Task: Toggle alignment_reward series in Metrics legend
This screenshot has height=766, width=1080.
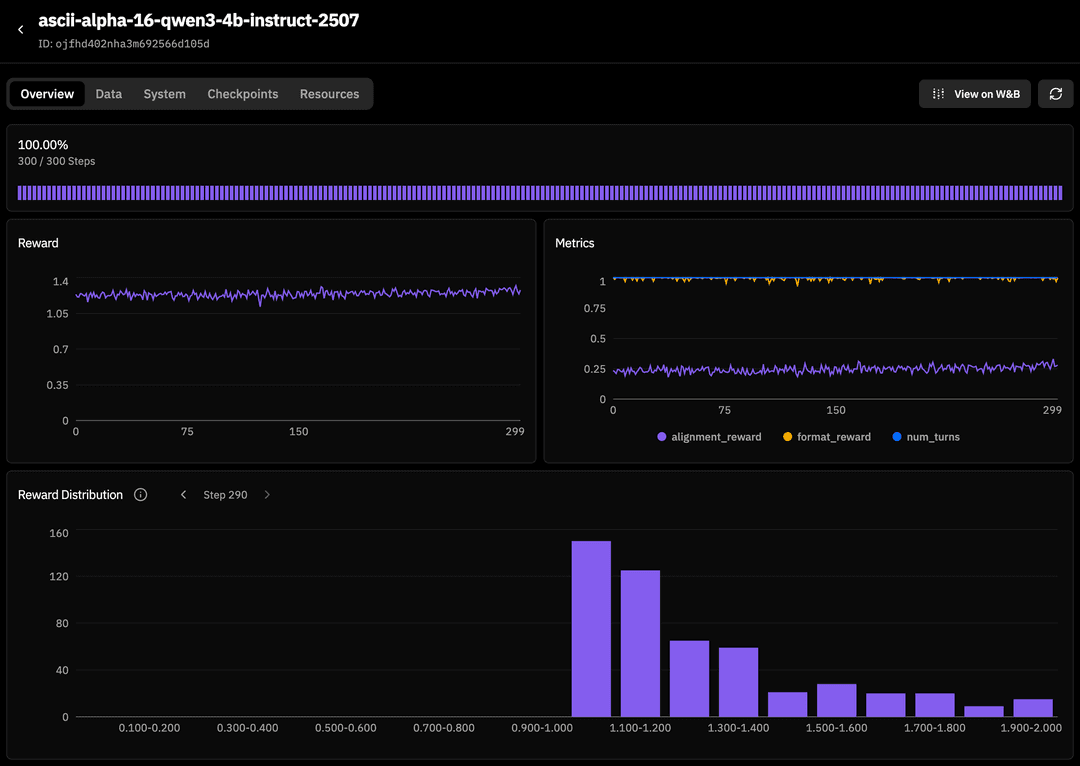Action: point(709,437)
